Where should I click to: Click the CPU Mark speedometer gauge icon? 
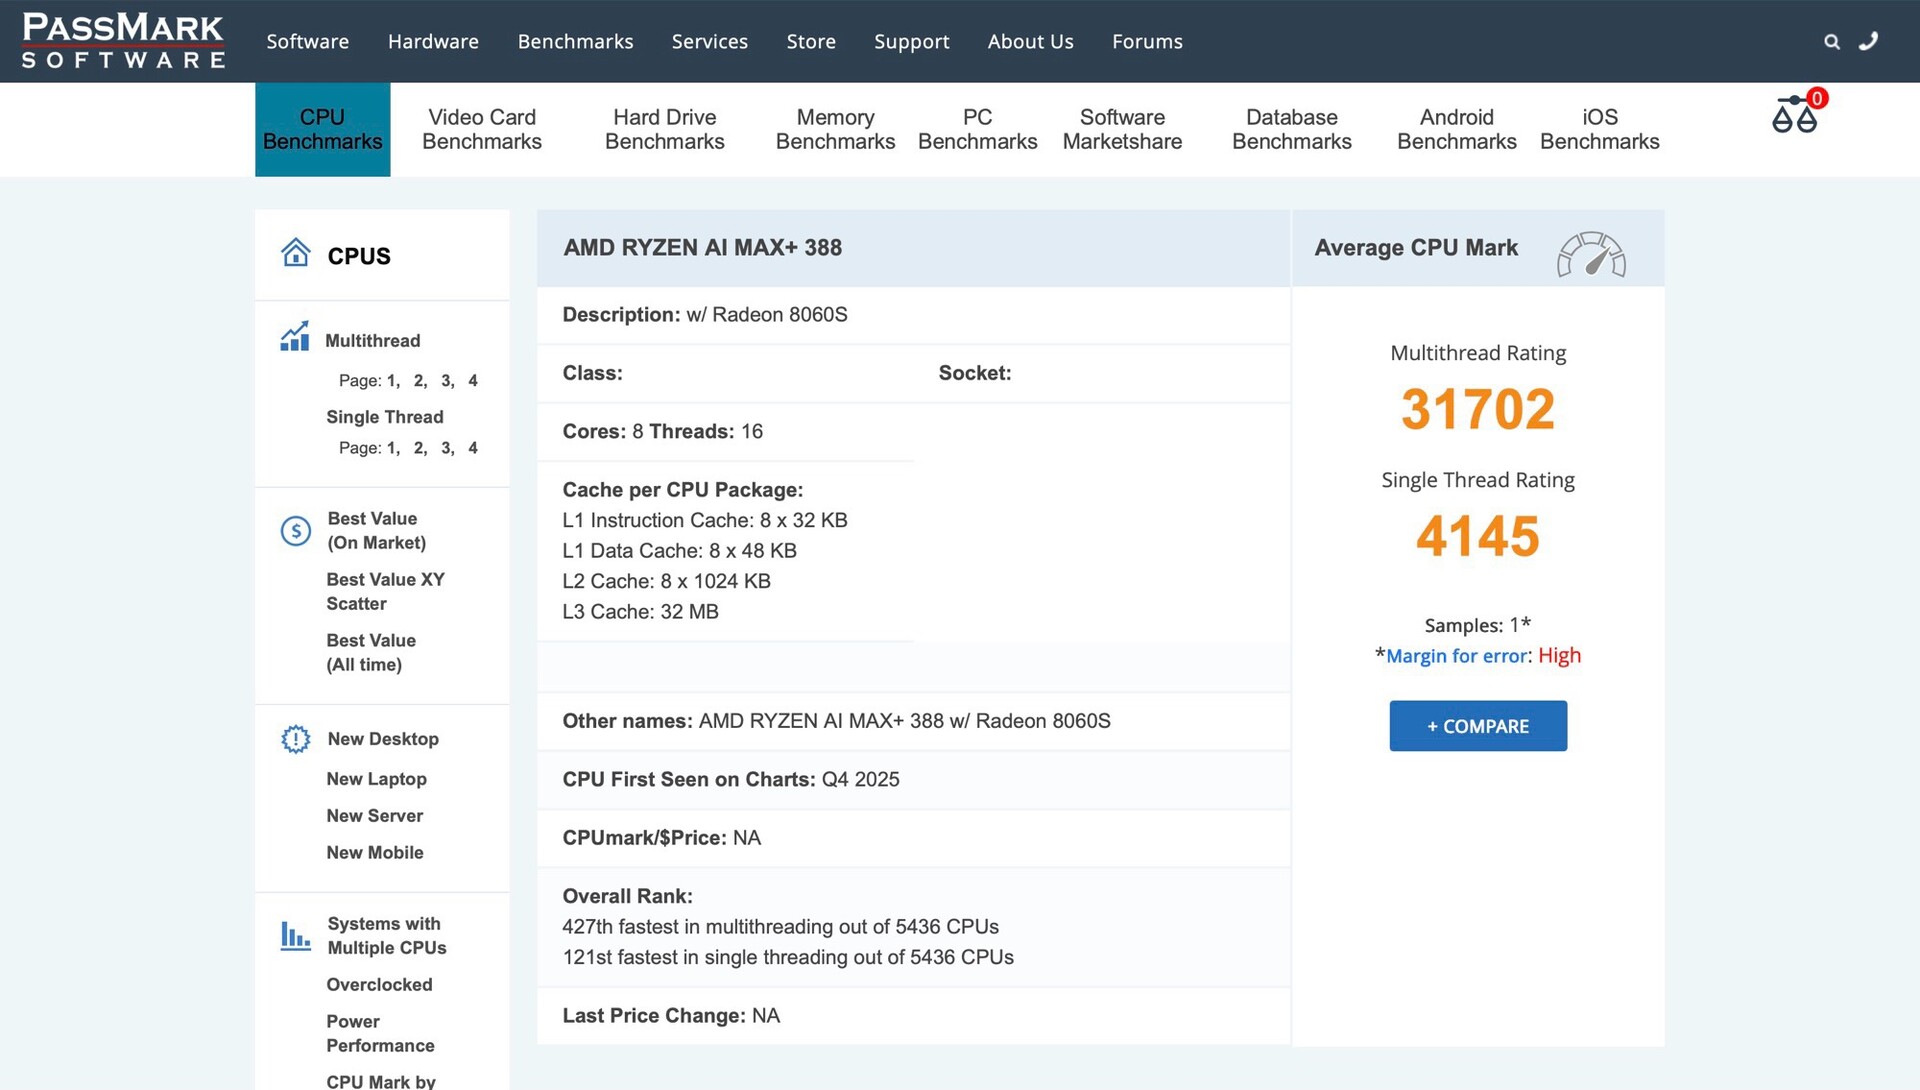pos(1590,254)
